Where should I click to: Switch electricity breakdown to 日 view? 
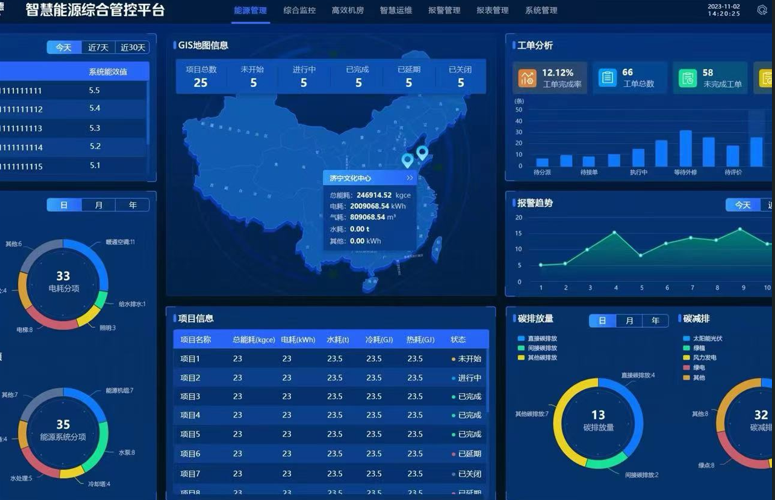pyautogui.click(x=64, y=205)
